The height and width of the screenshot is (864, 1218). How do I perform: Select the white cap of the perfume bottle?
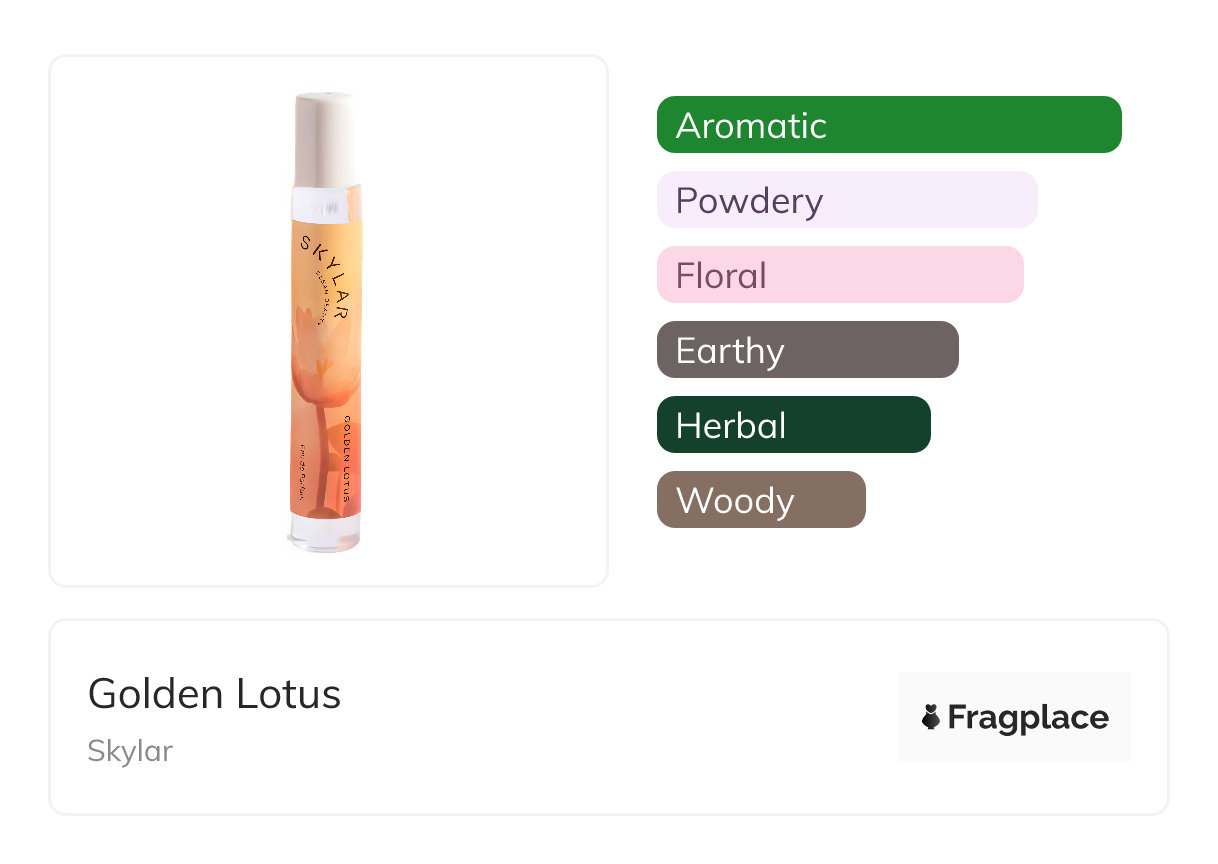(325, 139)
